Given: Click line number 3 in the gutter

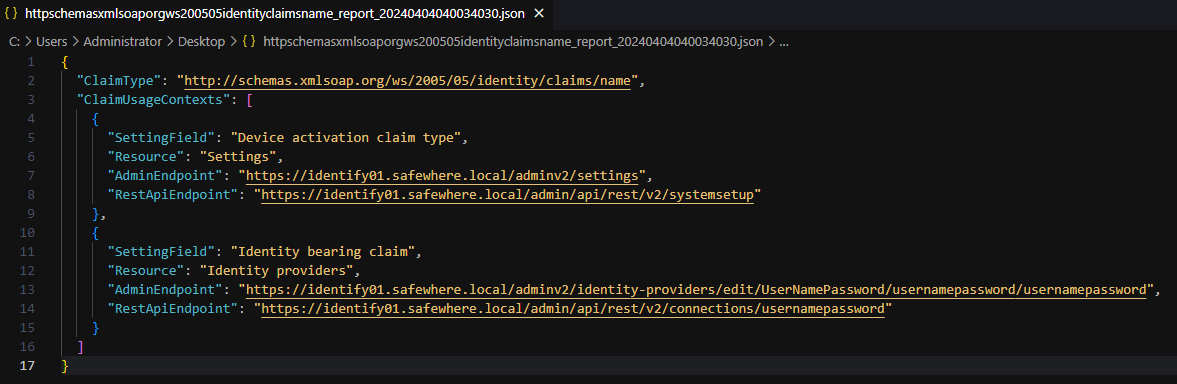Looking at the screenshot, I should point(30,100).
